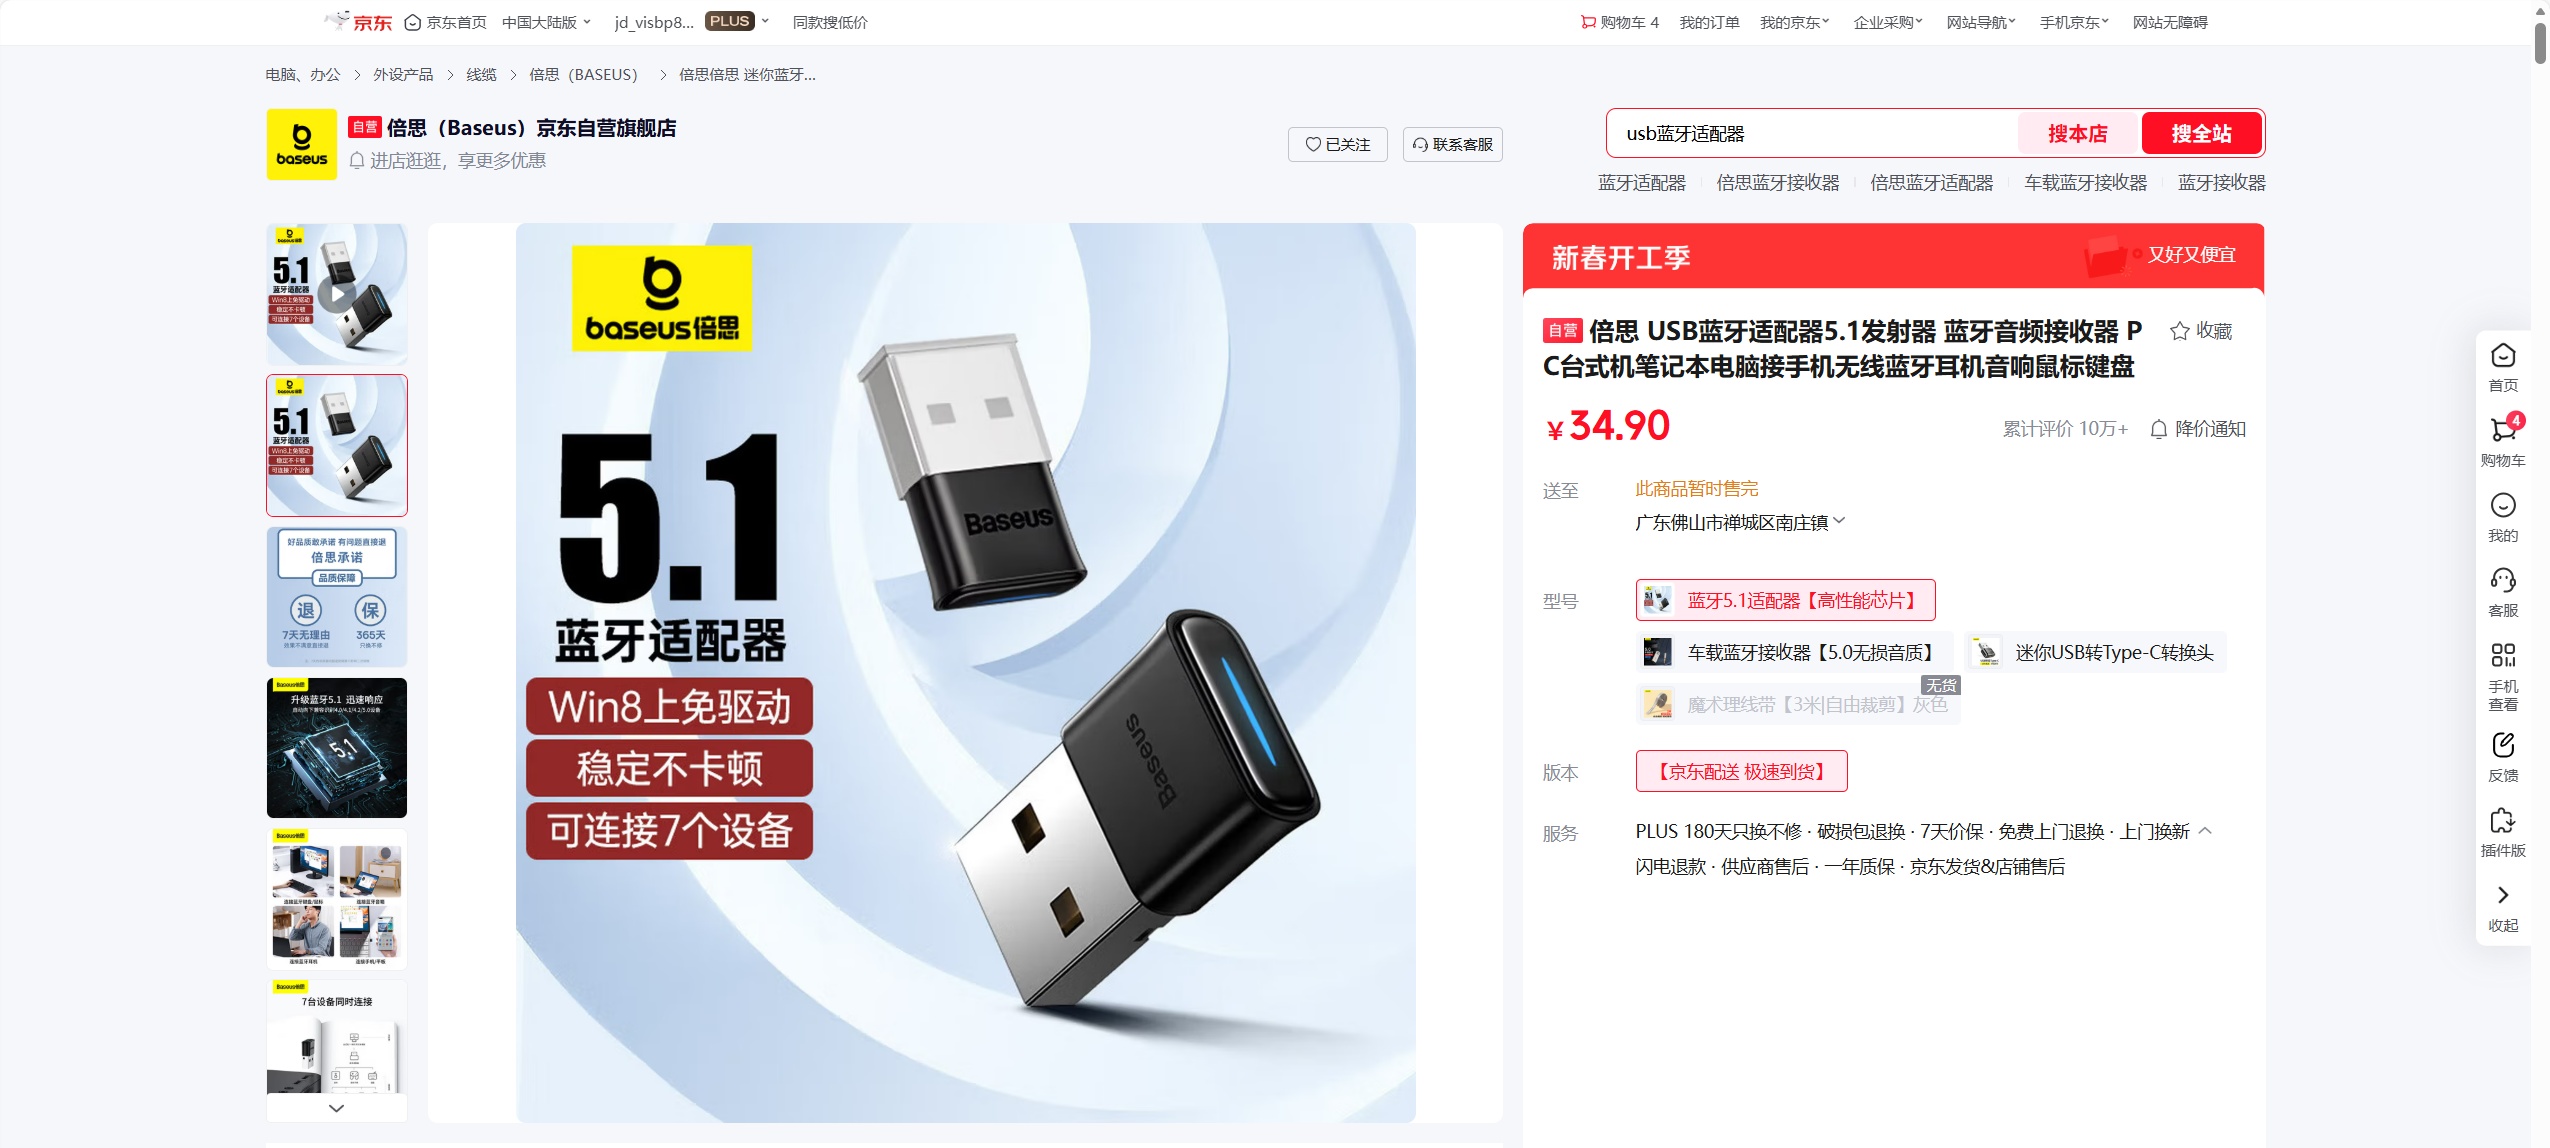Click the 降价通知 bell icon

(2158, 429)
